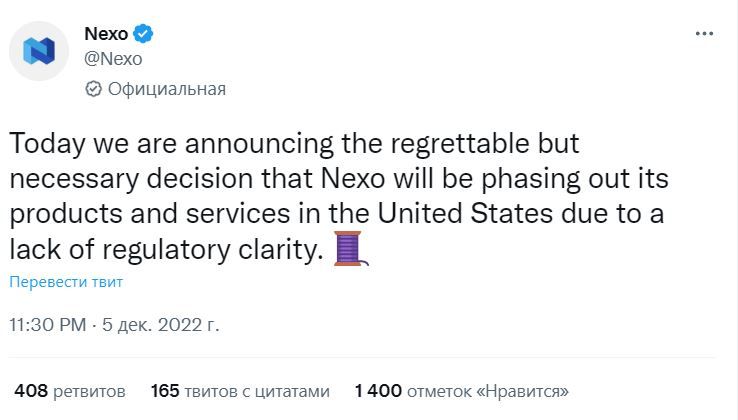Click the blue verified badge next to Nexo

[x=143, y=34]
